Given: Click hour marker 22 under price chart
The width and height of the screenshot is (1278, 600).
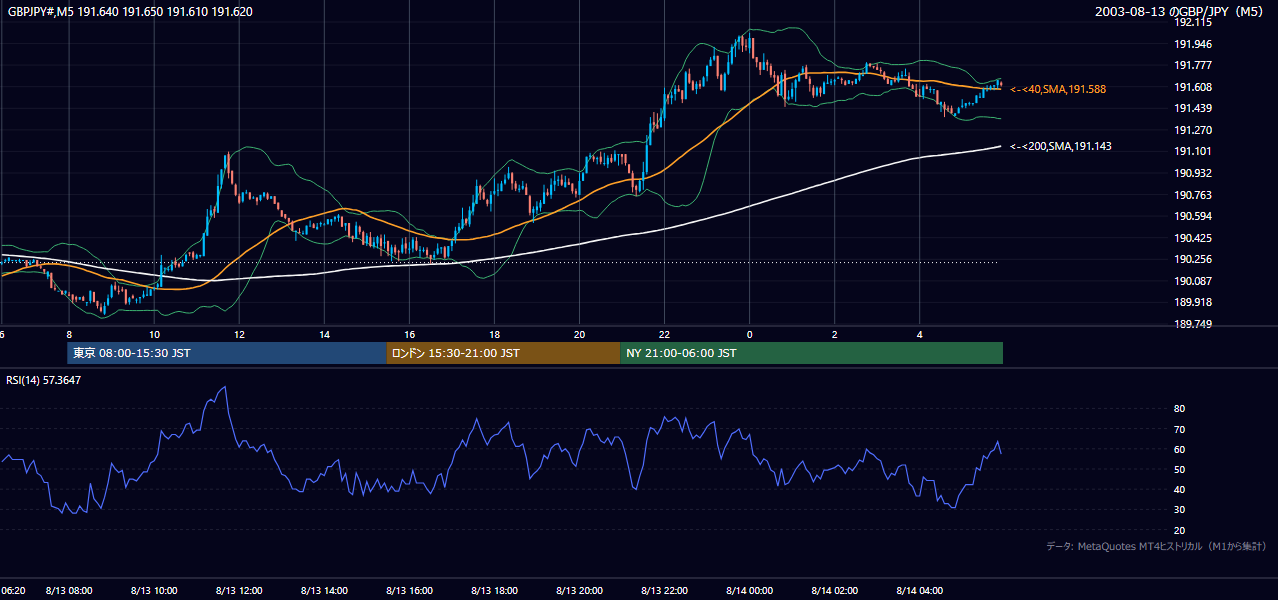Looking at the screenshot, I should [x=664, y=334].
